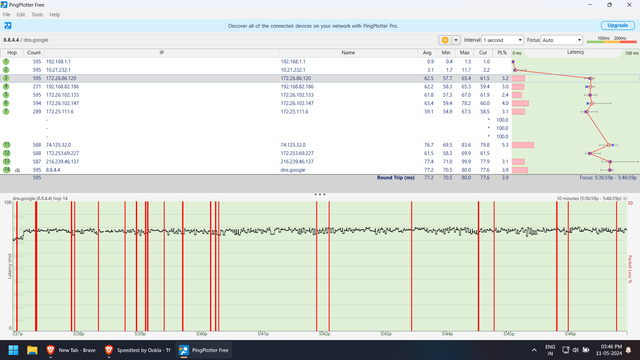Open the dropdown arrow beside pause button
Viewport: 640px width, 360px height.
[456, 40]
